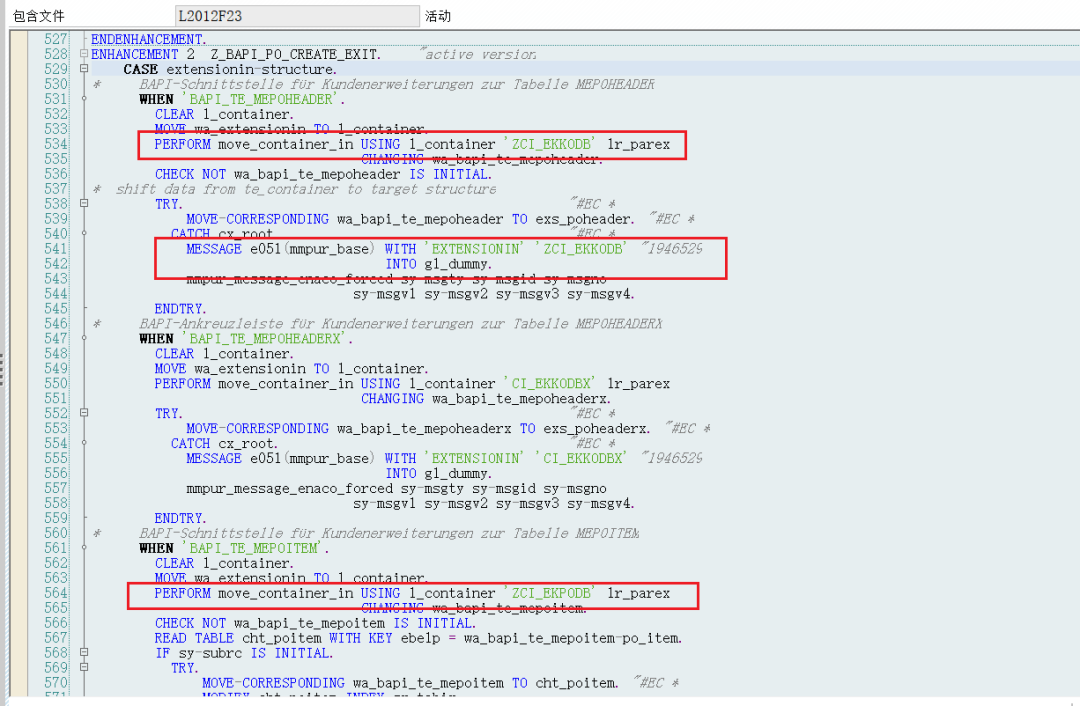Click line number 541 in the gutter
The width and height of the screenshot is (1080, 706).
tap(56, 249)
